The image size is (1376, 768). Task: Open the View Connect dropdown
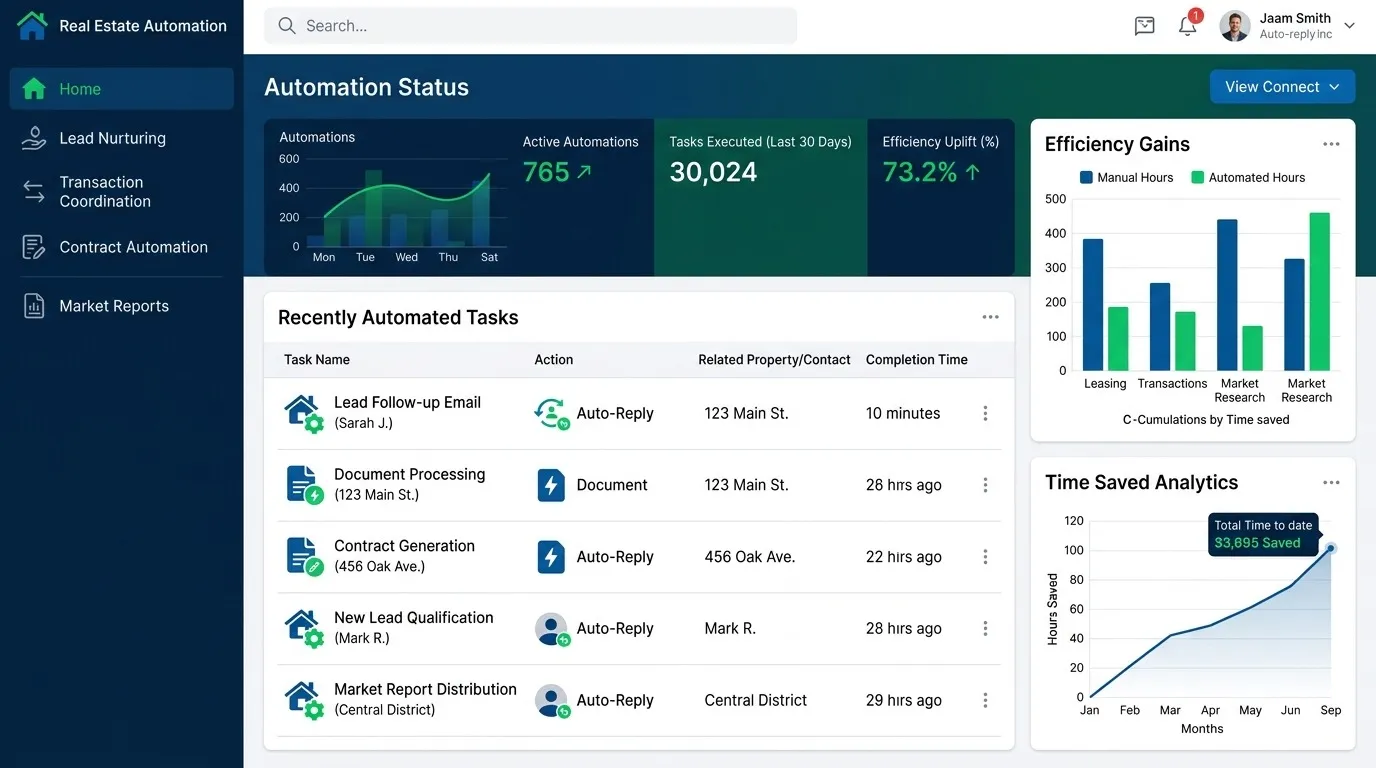click(x=1282, y=87)
